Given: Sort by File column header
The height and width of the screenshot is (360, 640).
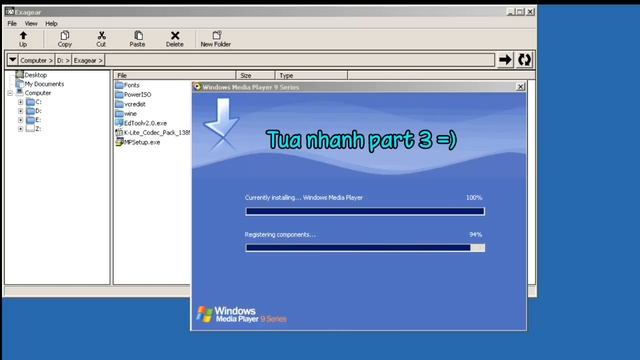Looking at the screenshot, I should point(175,76).
